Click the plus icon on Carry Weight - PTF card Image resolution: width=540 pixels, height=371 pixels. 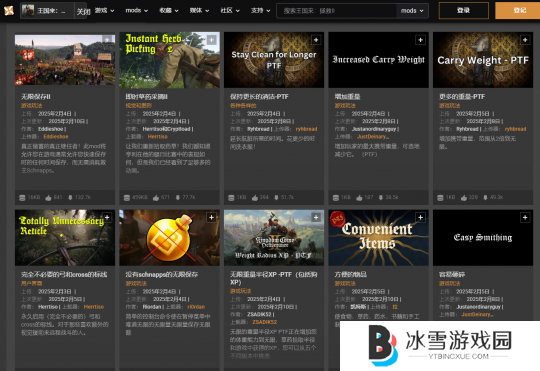click(525, 40)
